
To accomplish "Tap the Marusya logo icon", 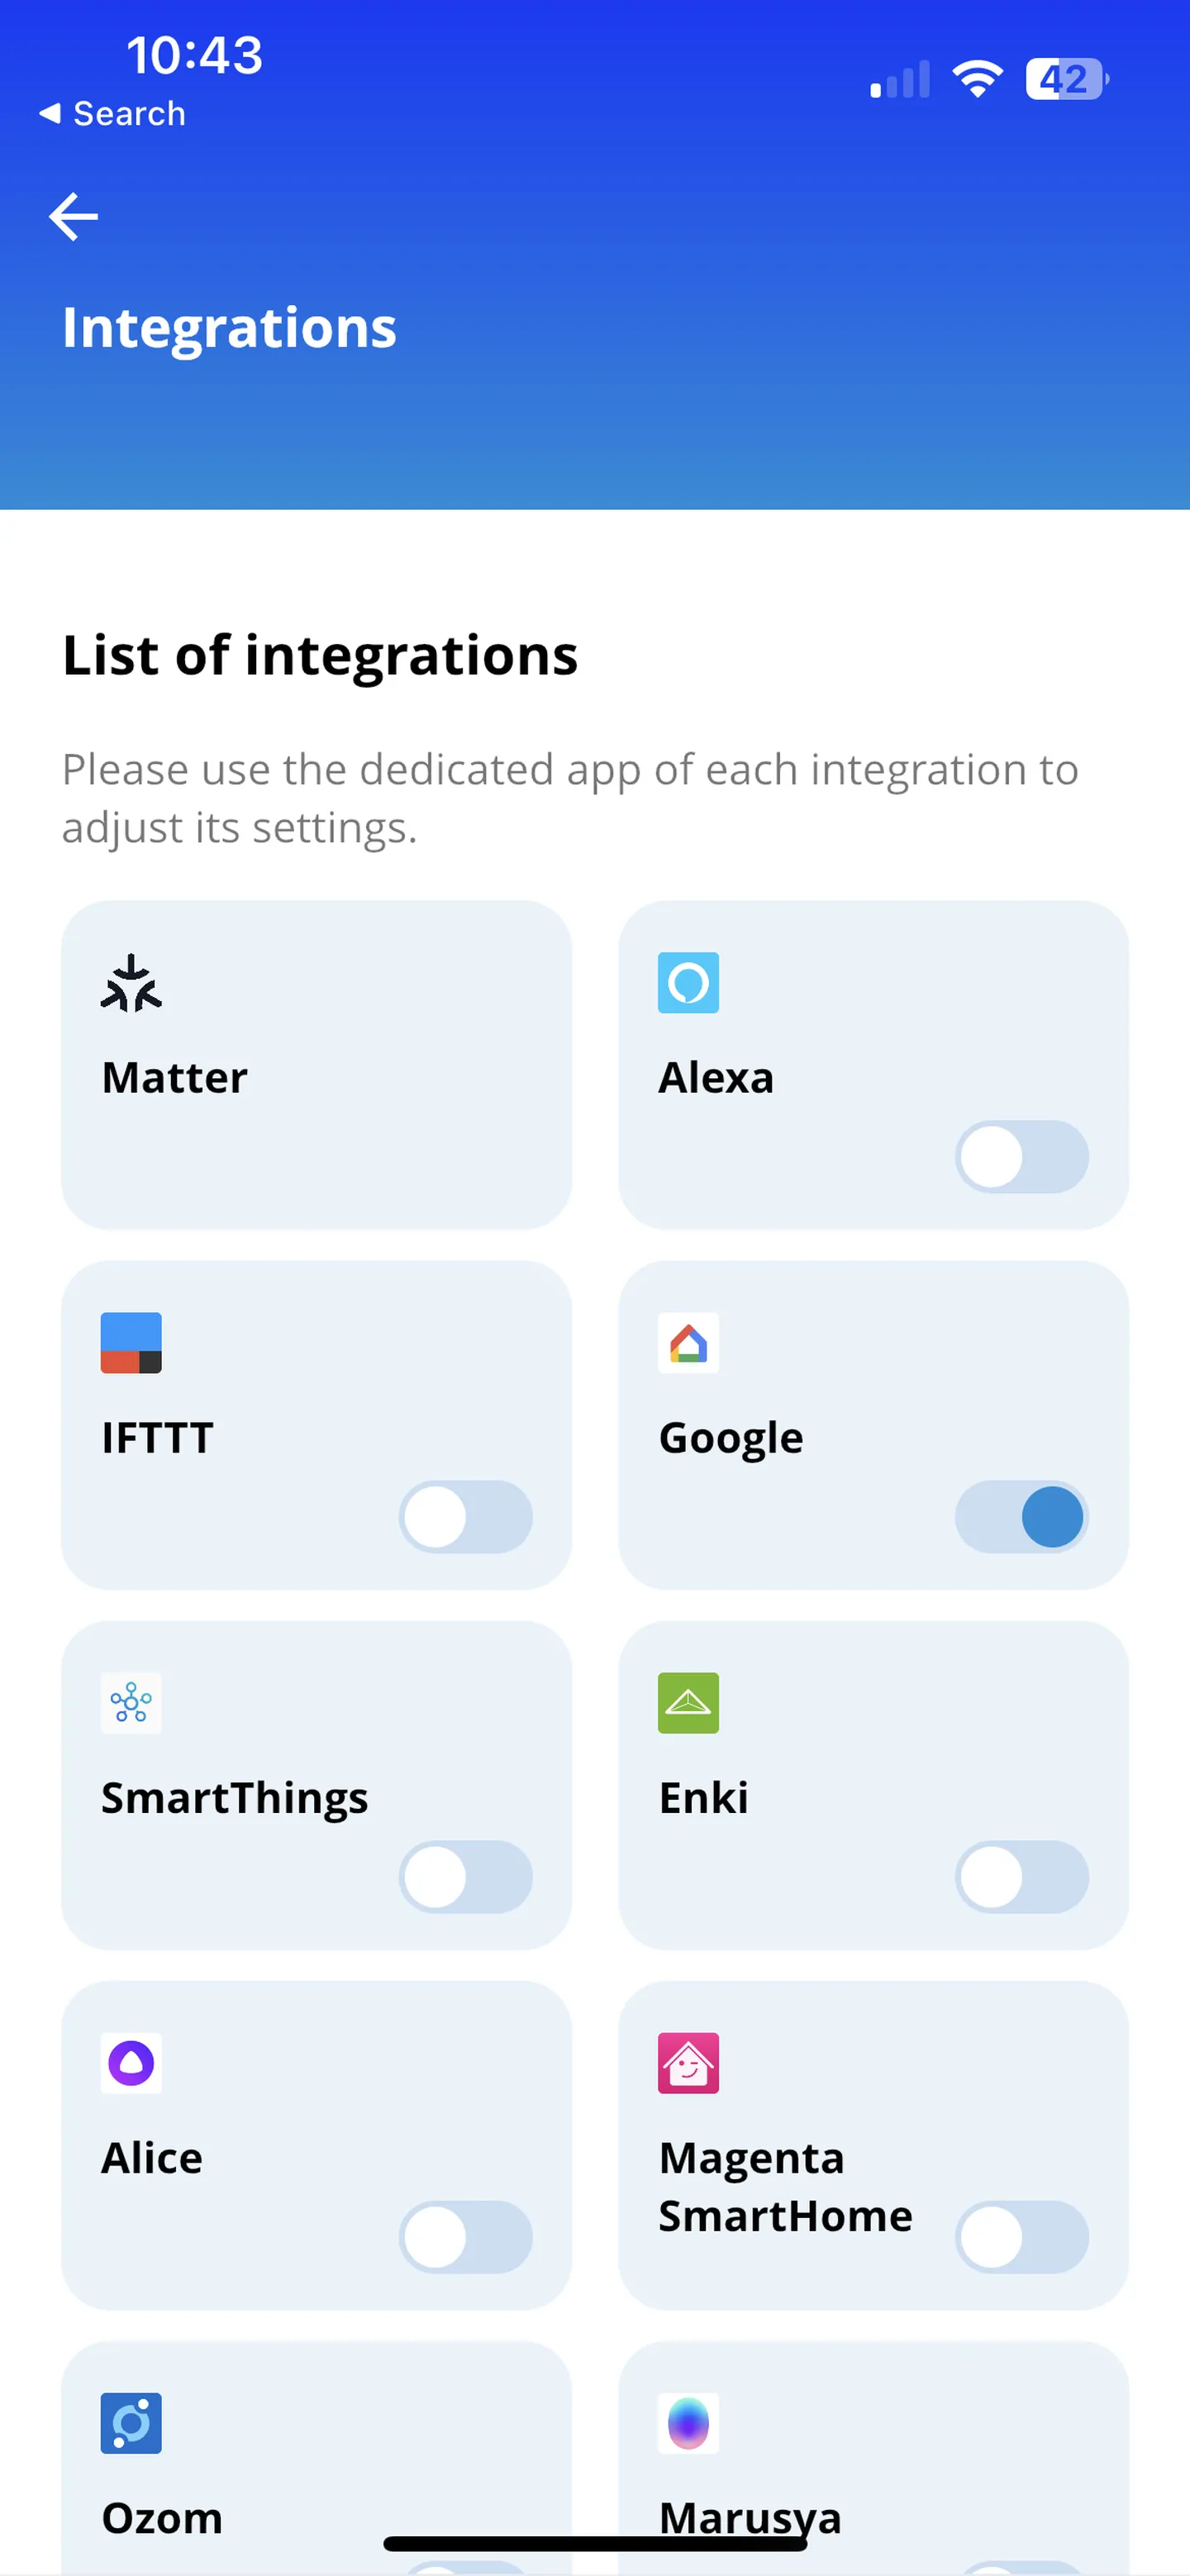I will click(x=688, y=2423).
